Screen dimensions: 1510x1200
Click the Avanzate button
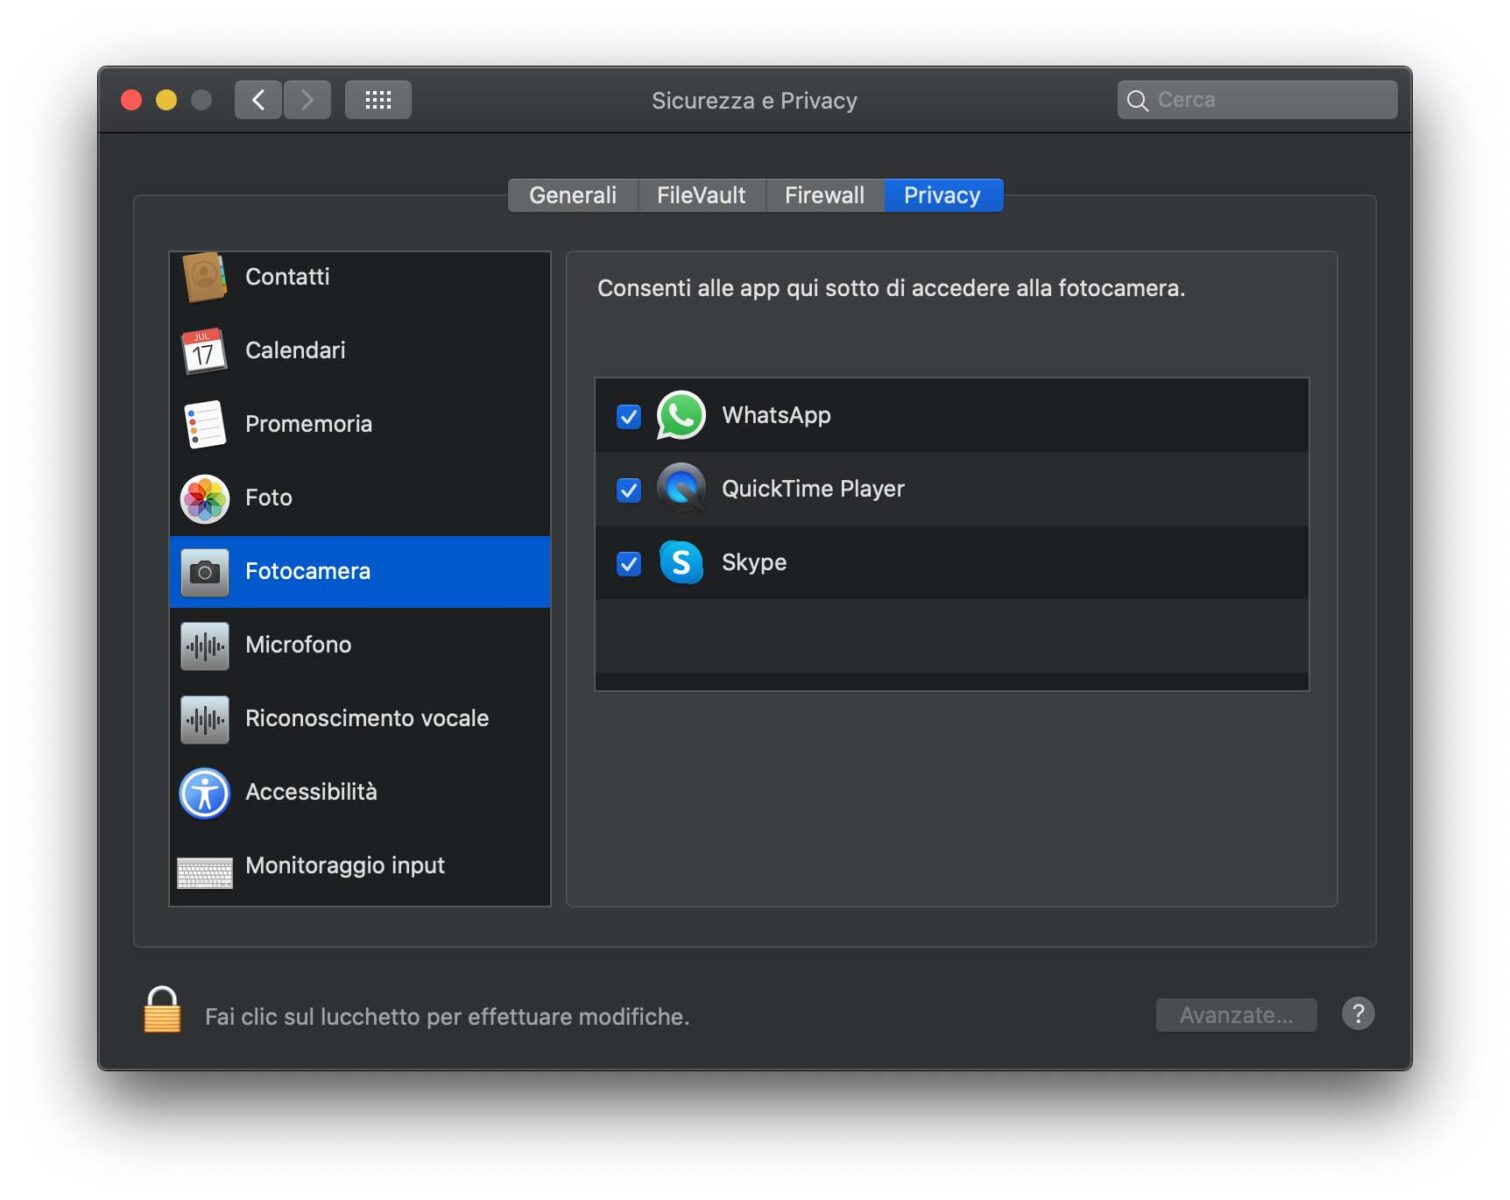pos(1236,1015)
